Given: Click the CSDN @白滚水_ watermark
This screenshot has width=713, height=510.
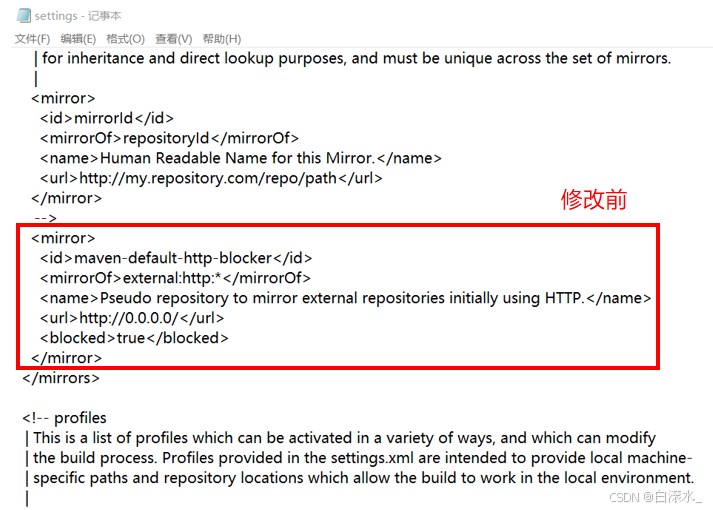Looking at the screenshot, I should pos(658,495).
